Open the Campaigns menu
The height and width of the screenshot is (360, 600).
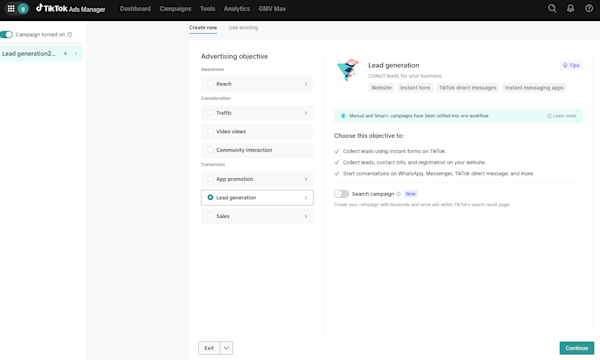(175, 8)
